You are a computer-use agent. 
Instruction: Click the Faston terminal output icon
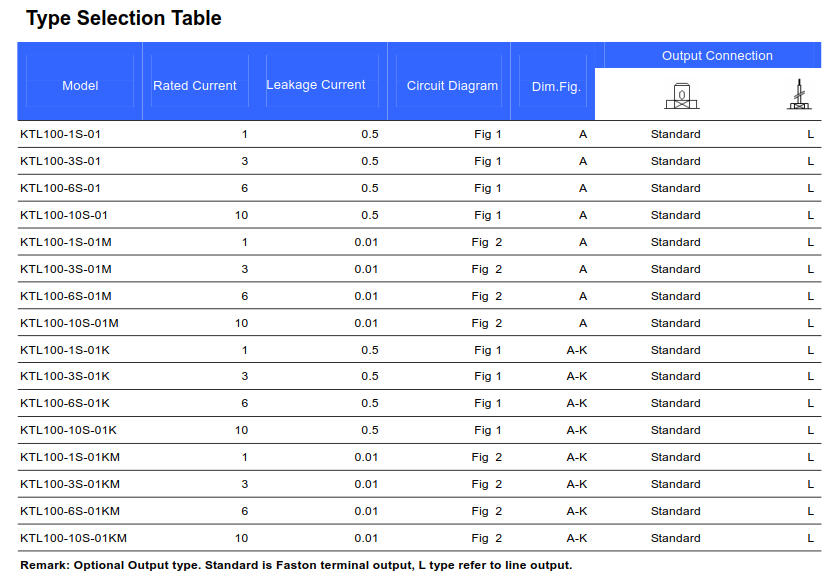[682, 96]
